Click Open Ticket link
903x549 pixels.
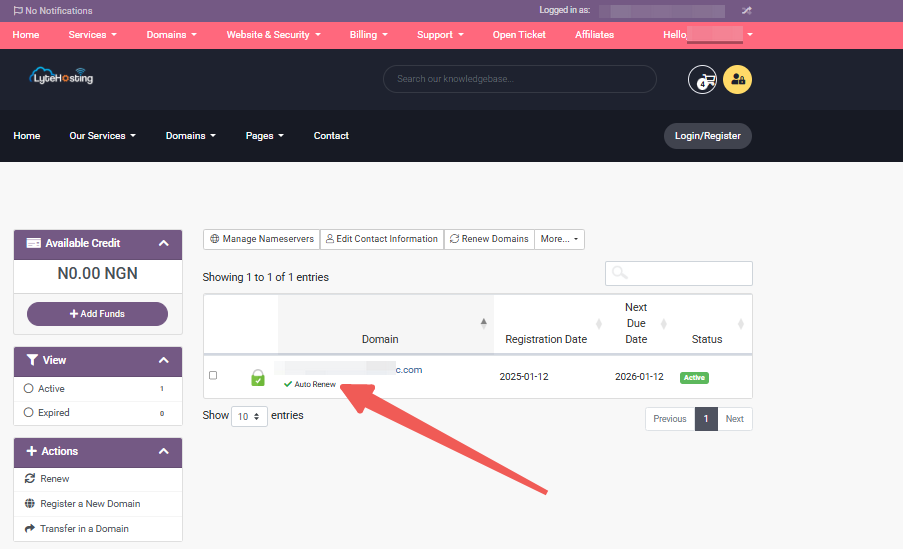click(x=519, y=35)
